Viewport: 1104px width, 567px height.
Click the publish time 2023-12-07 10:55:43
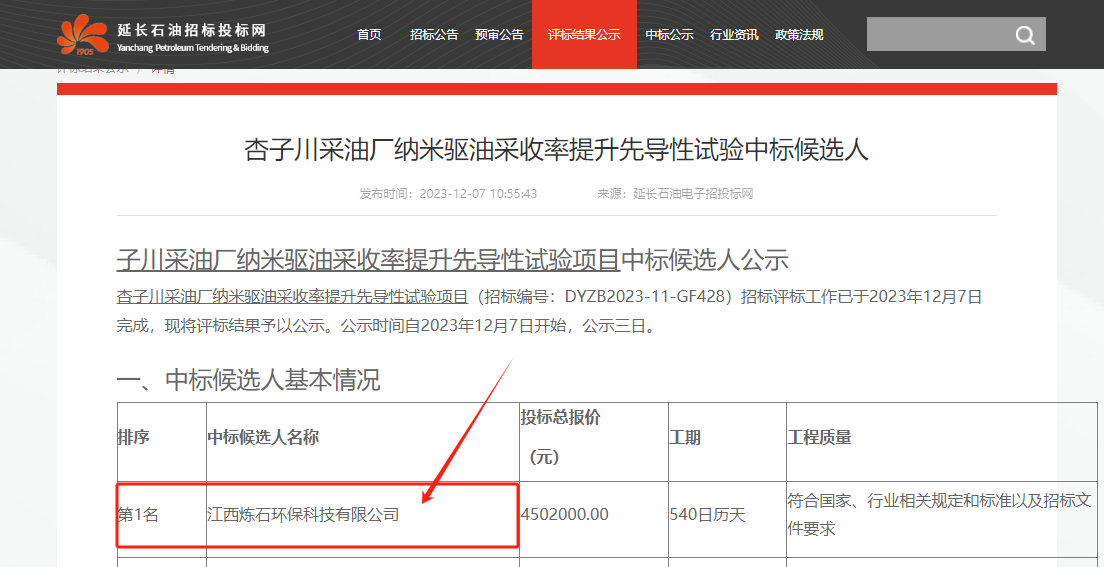click(478, 194)
